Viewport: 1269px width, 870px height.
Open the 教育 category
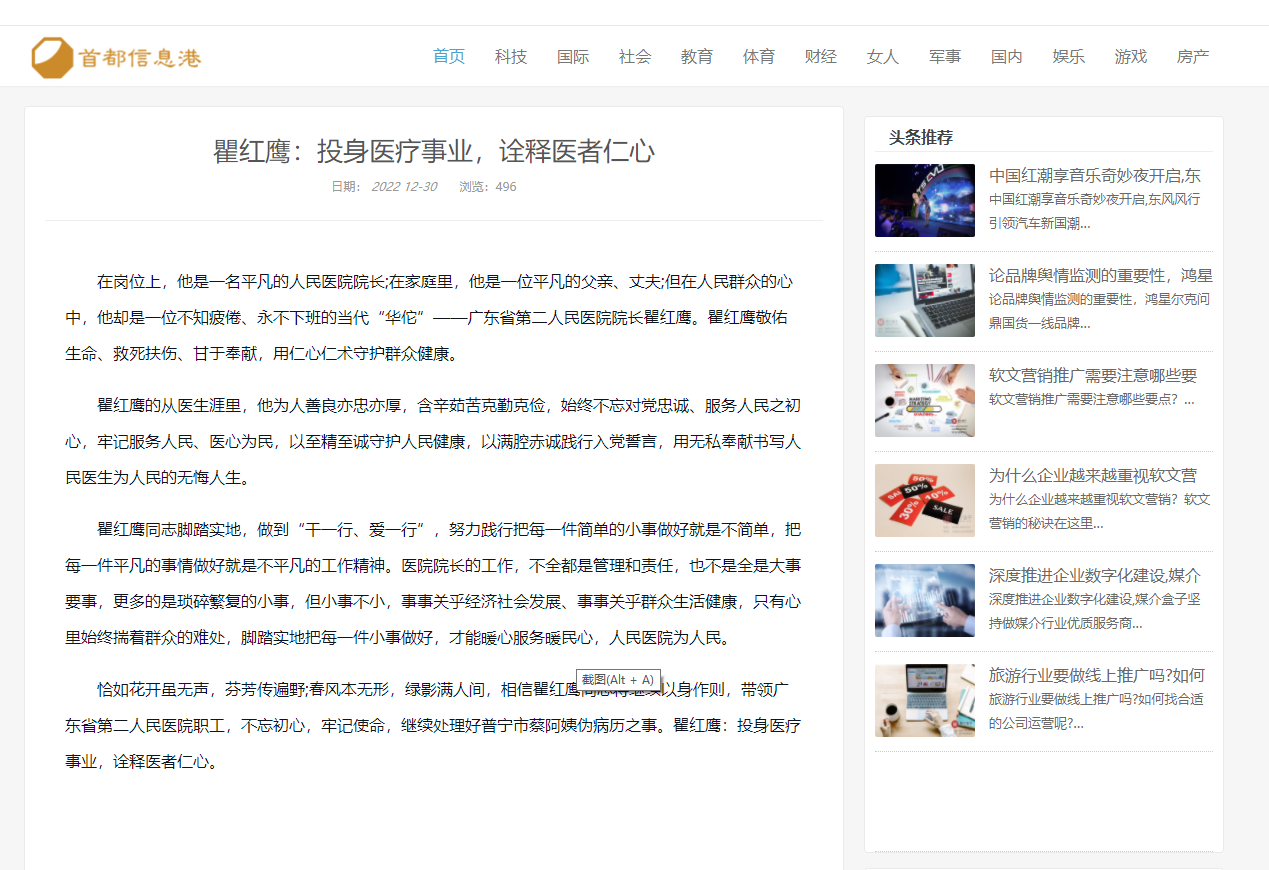point(697,56)
